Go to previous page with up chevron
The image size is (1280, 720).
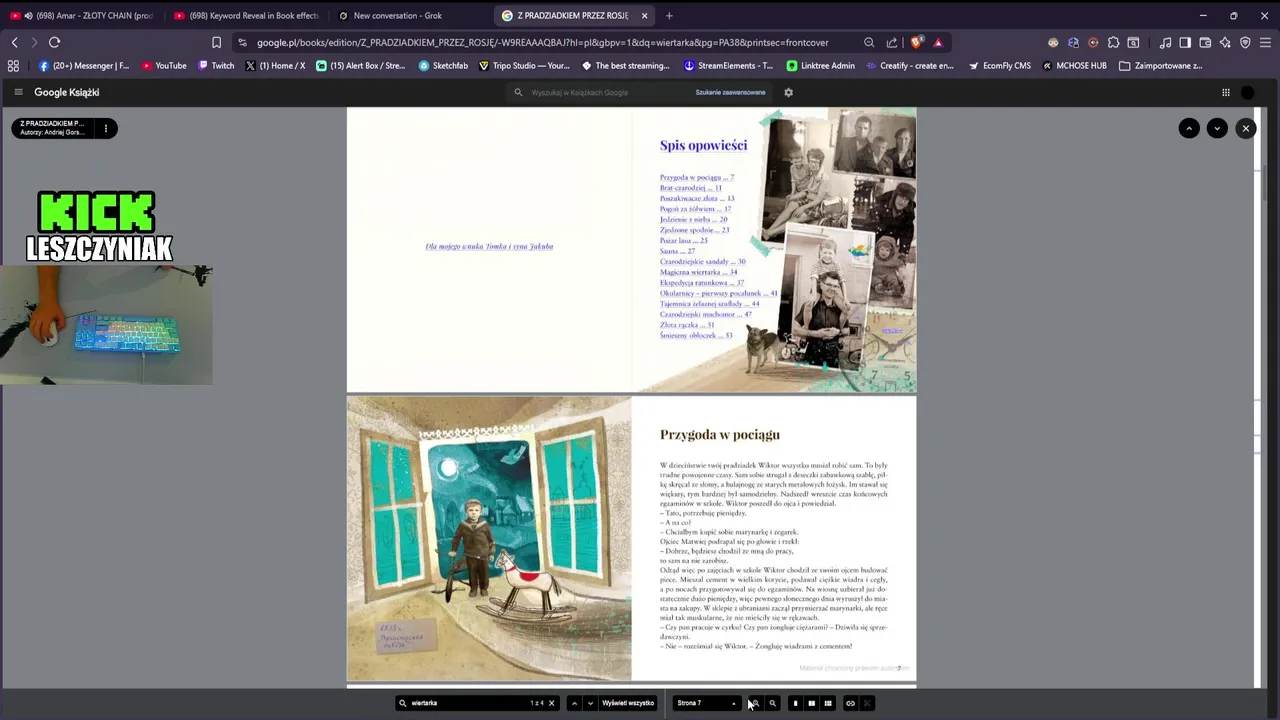1189,128
